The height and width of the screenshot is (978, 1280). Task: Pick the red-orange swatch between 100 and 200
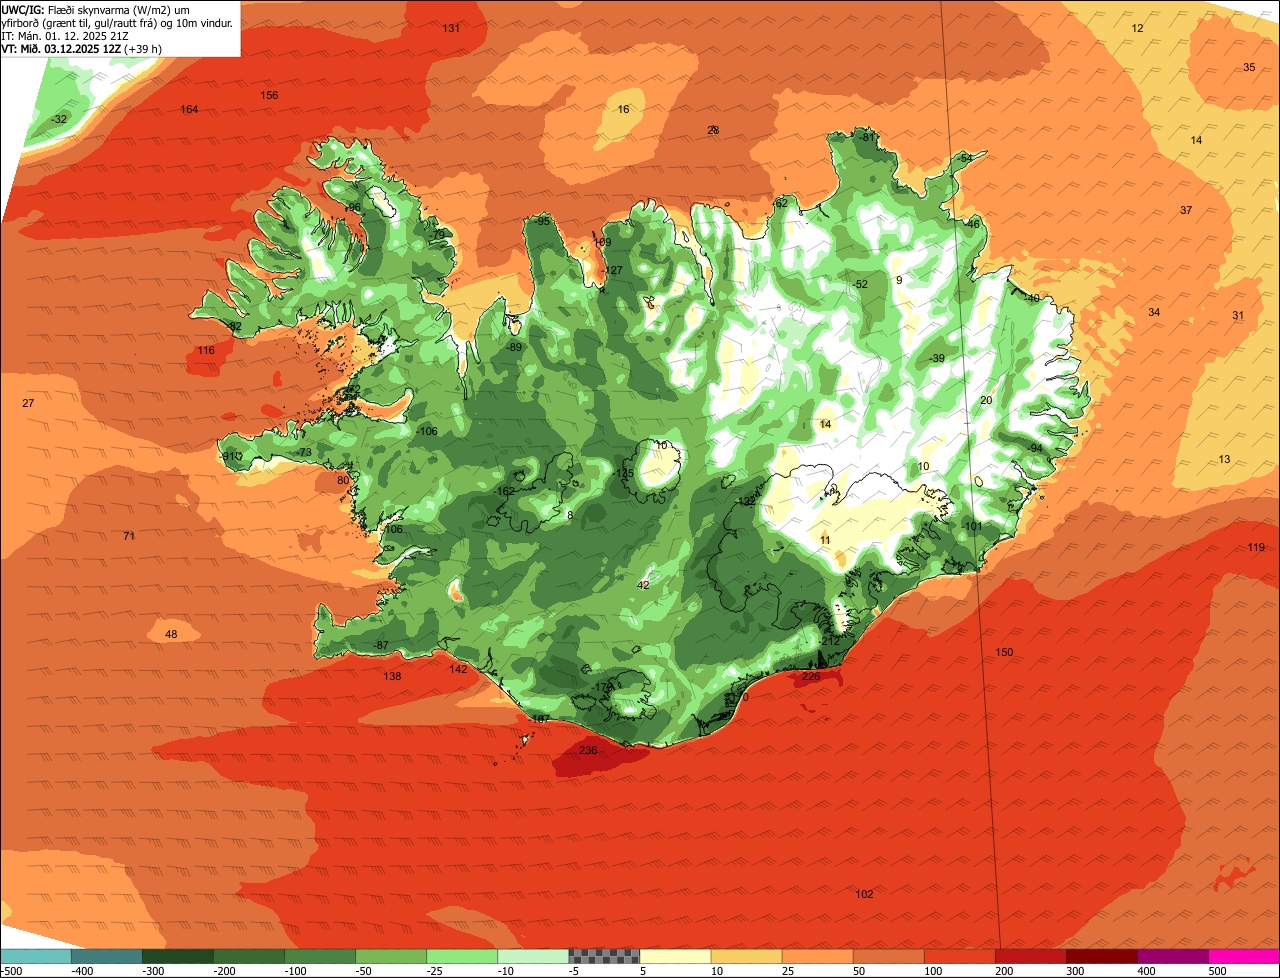(x=960, y=955)
